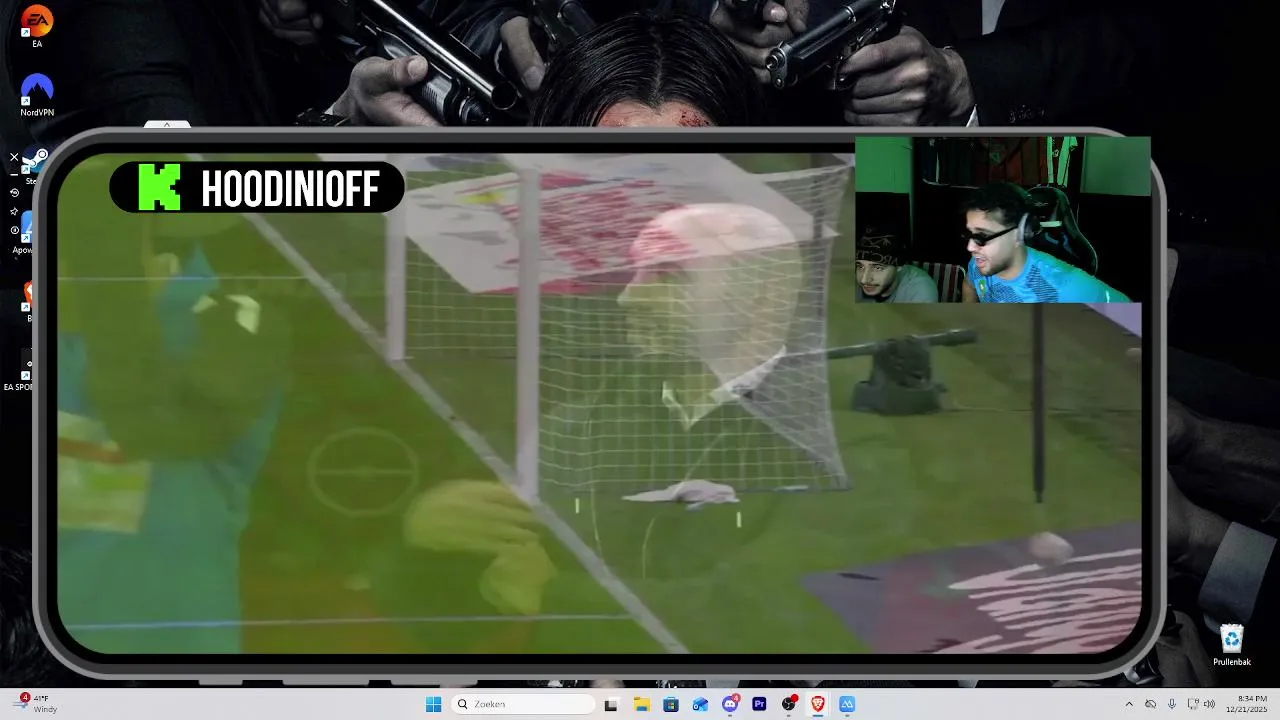Viewport: 1280px width, 720px height.
Task: Open File Explorer from taskbar
Action: 641,704
